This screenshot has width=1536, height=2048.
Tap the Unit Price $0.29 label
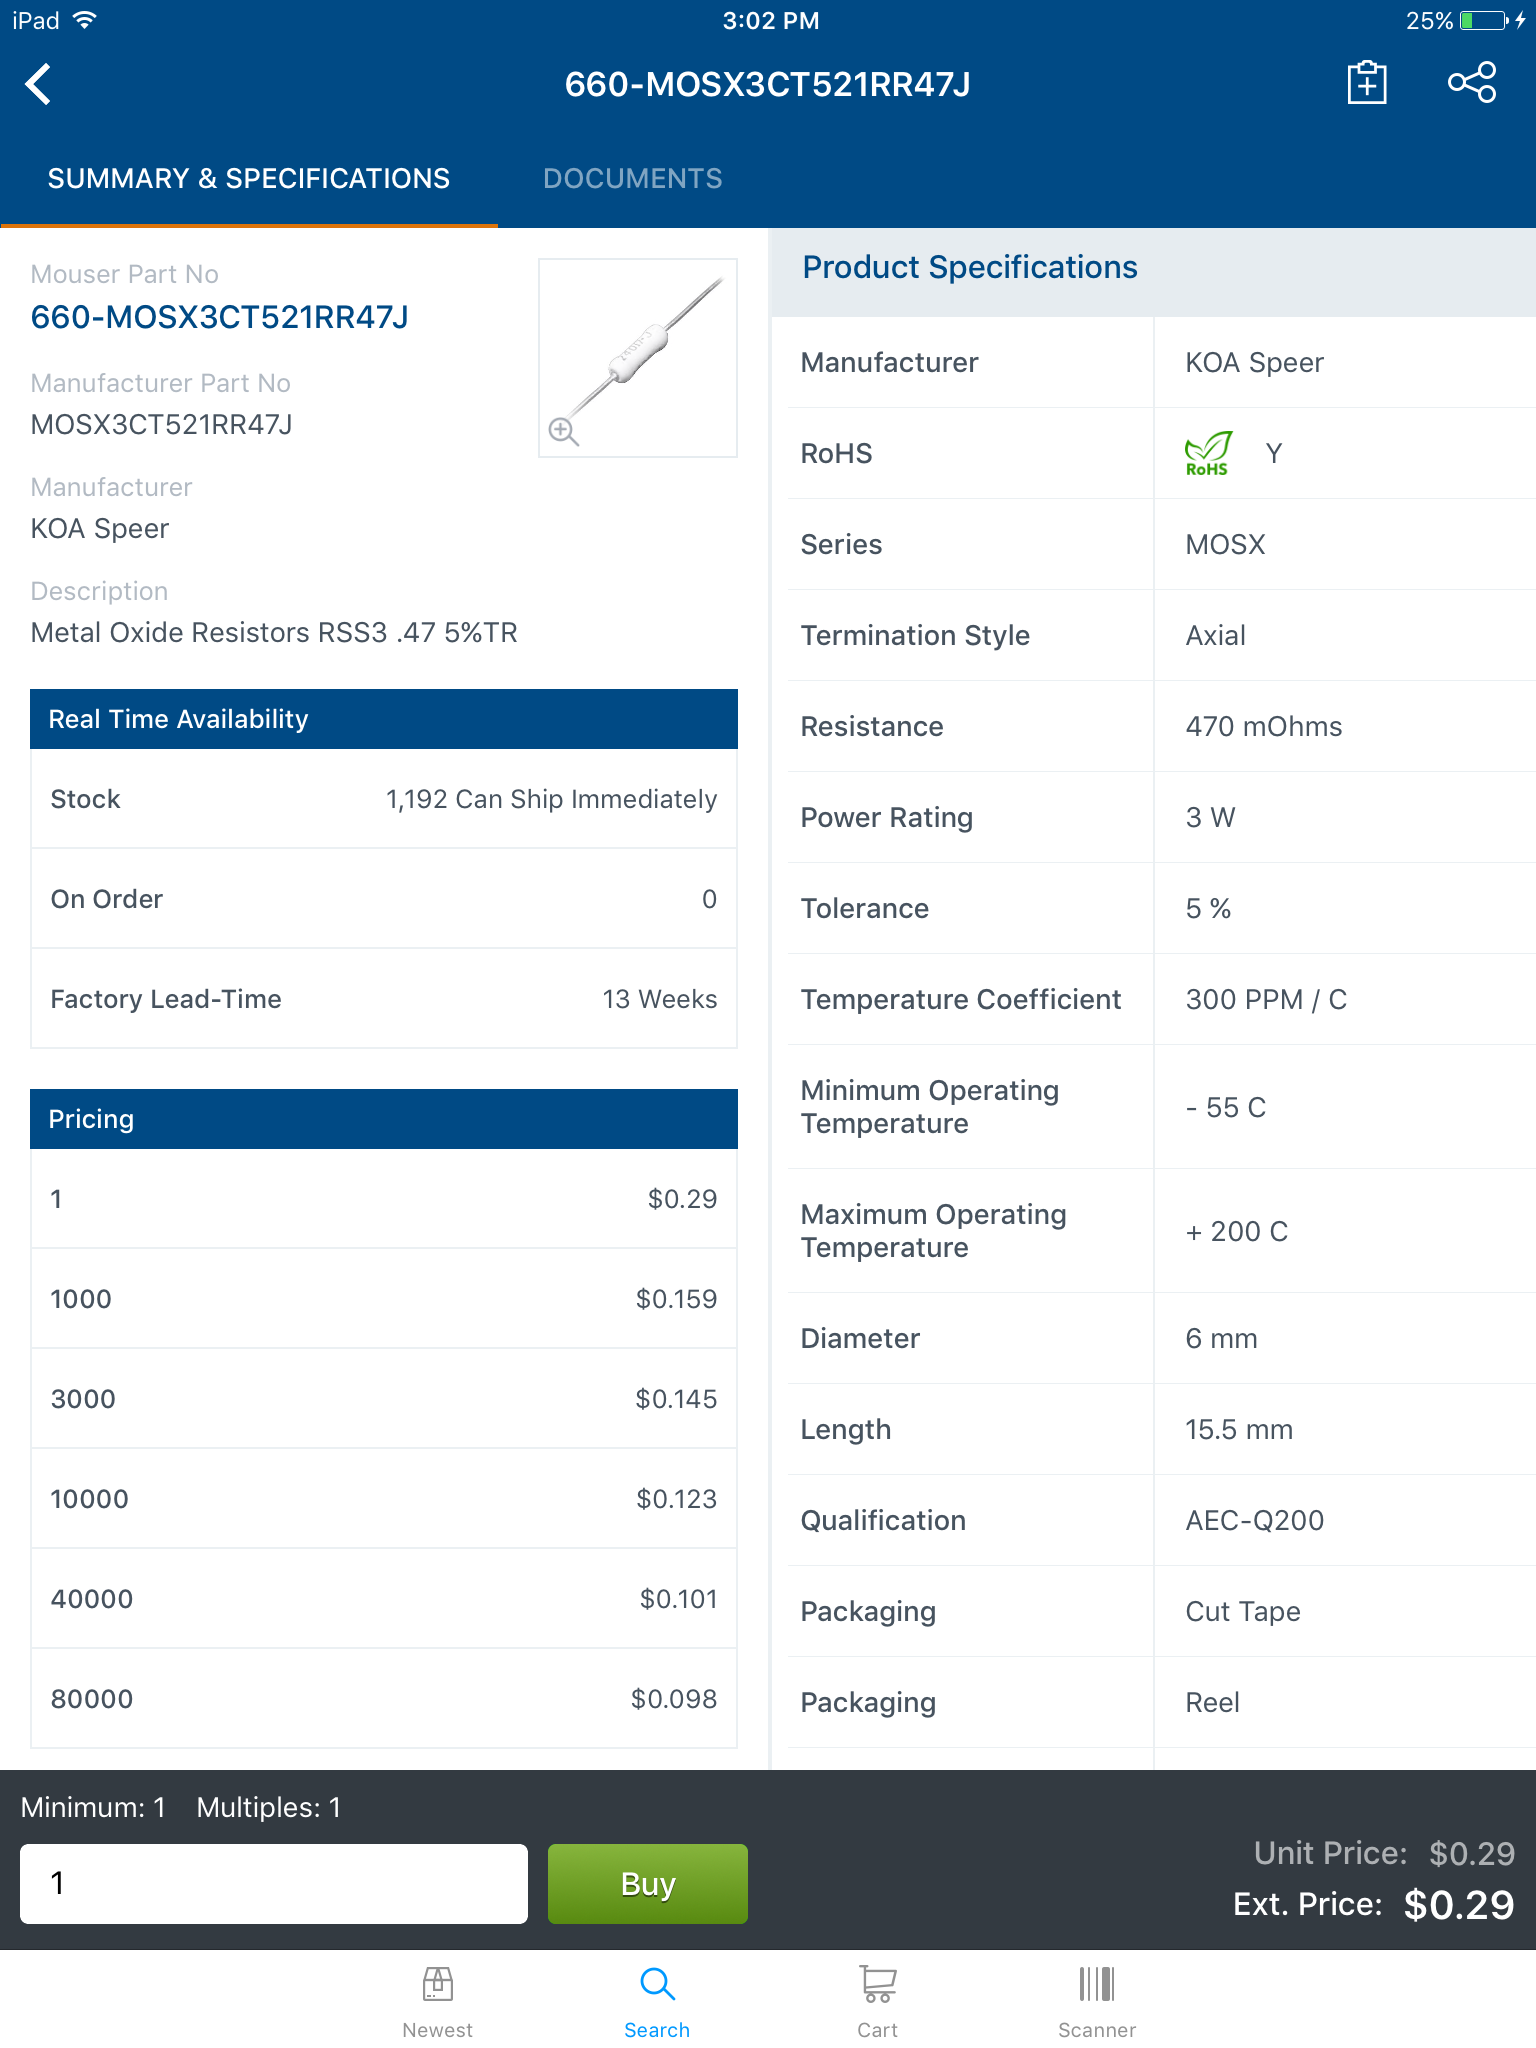tap(1384, 1853)
